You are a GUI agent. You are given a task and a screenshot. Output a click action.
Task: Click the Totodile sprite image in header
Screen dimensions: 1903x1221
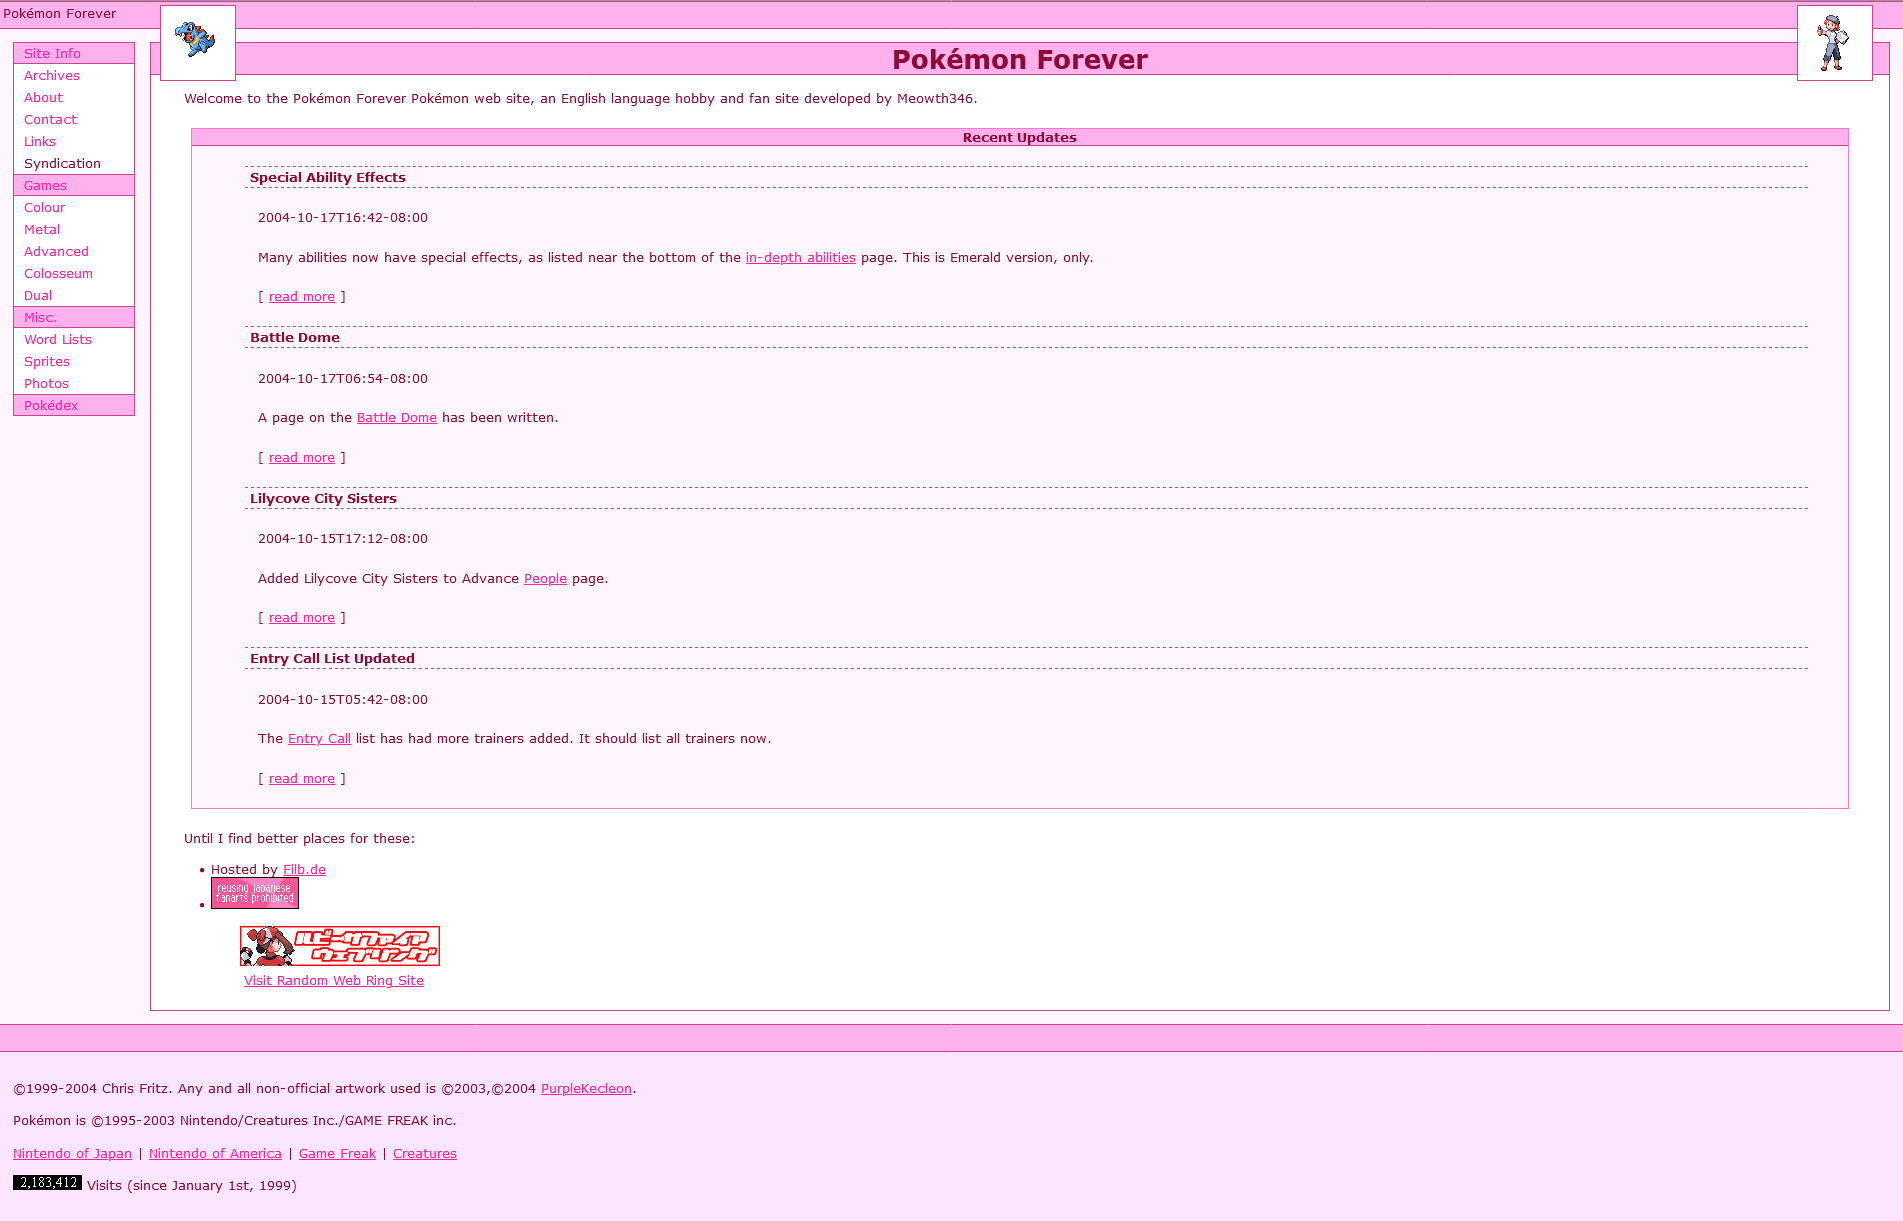tap(197, 42)
